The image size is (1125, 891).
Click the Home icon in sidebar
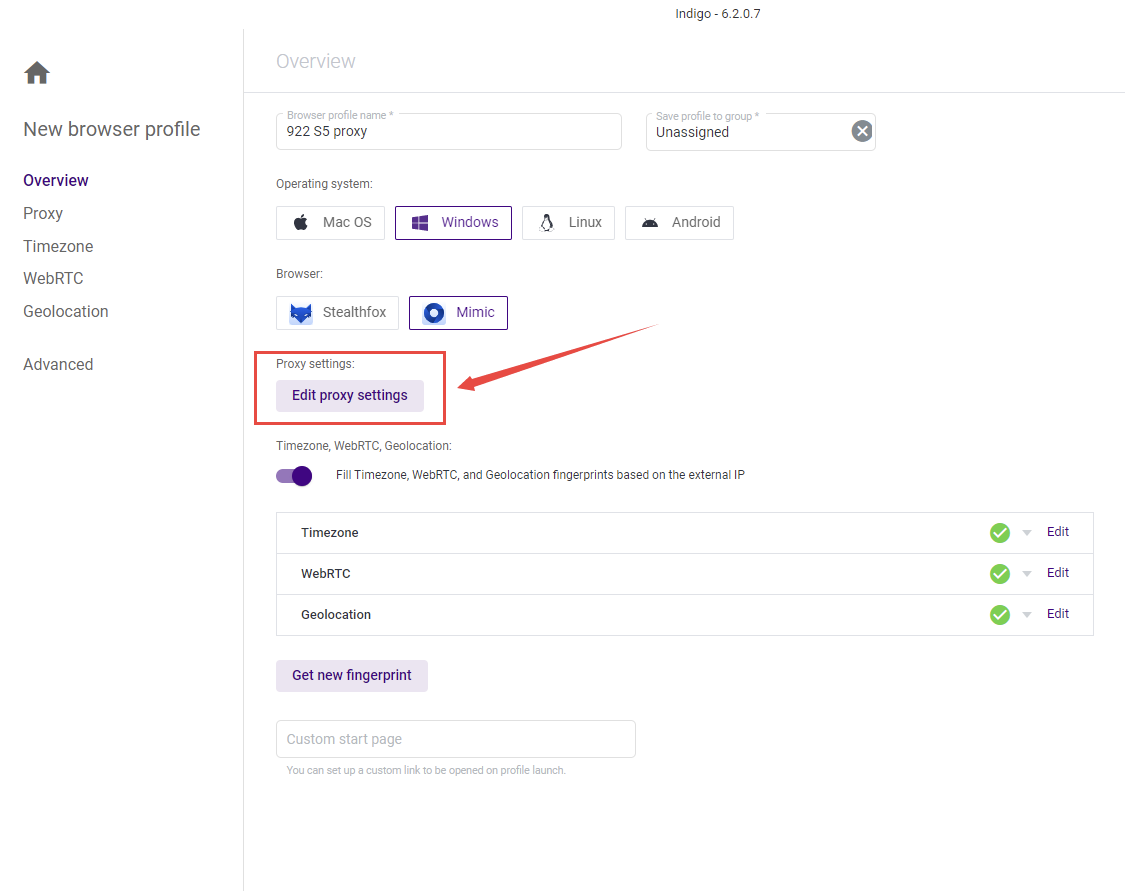point(37,73)
